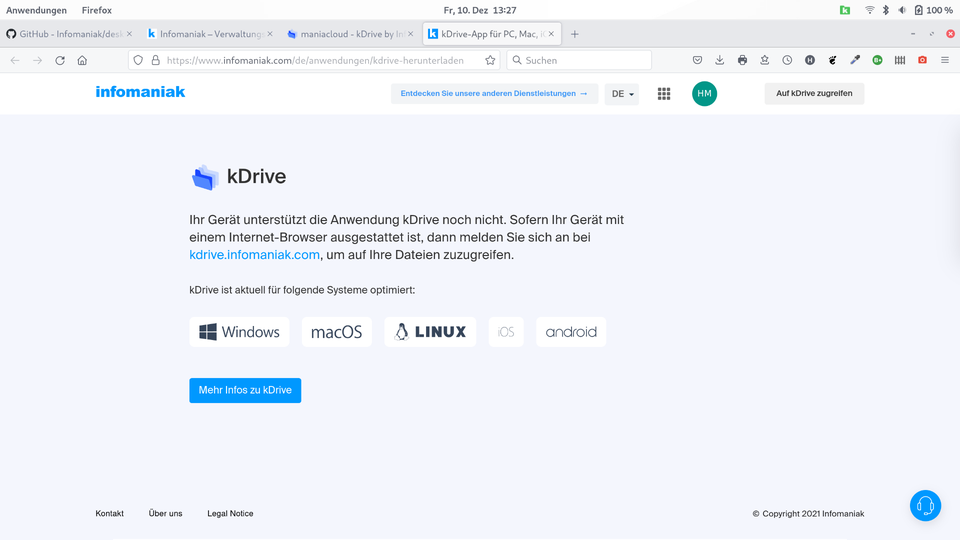Follow the kdrive.infomaniak.com link
Screen dimensions: 960x540
click(x=254, y=255)
